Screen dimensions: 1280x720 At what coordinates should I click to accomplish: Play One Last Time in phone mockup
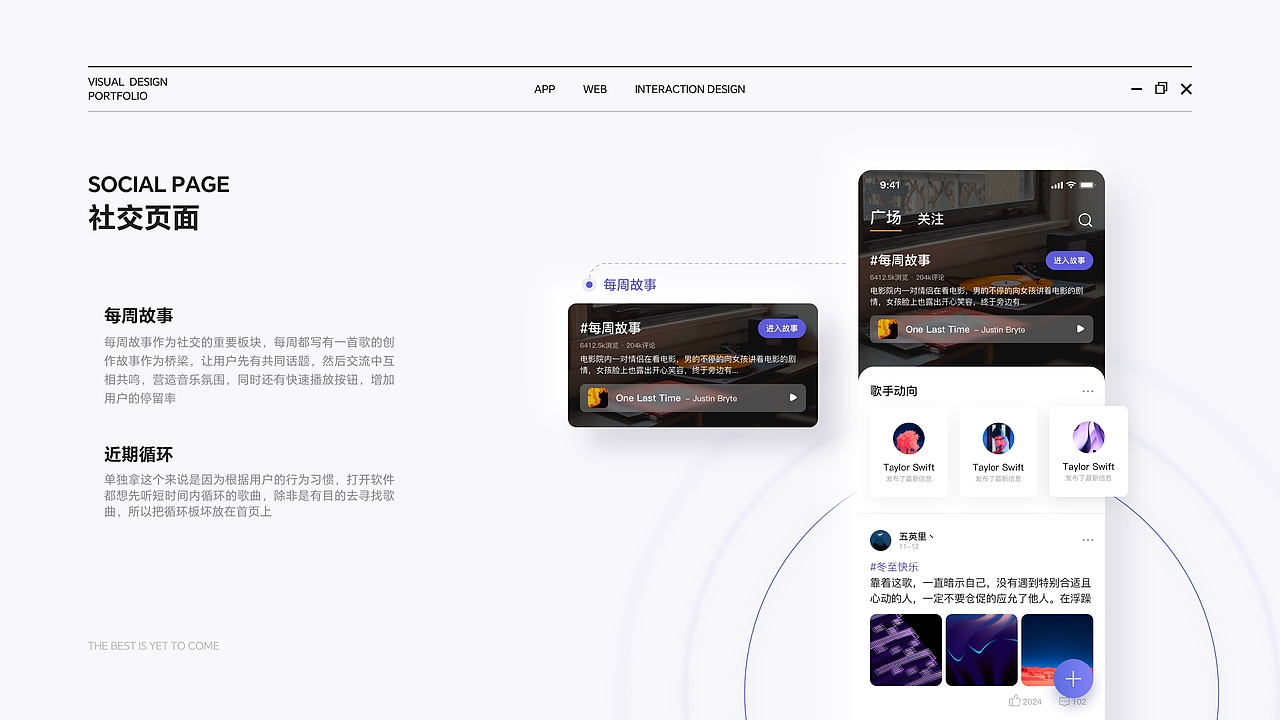click(1080, 329)
